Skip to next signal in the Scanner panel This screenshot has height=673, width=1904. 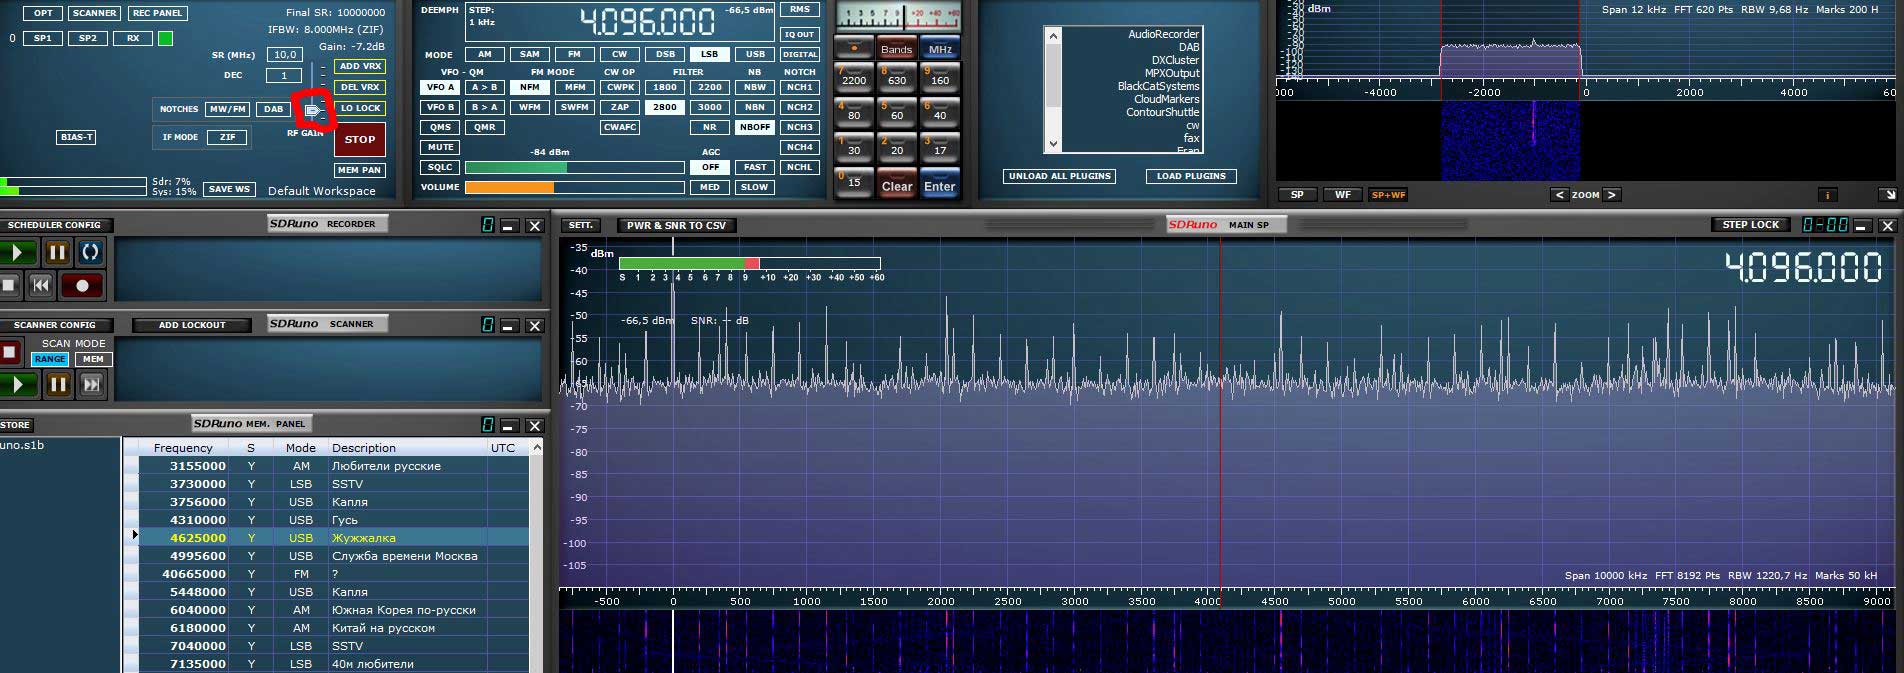point(92,384)
